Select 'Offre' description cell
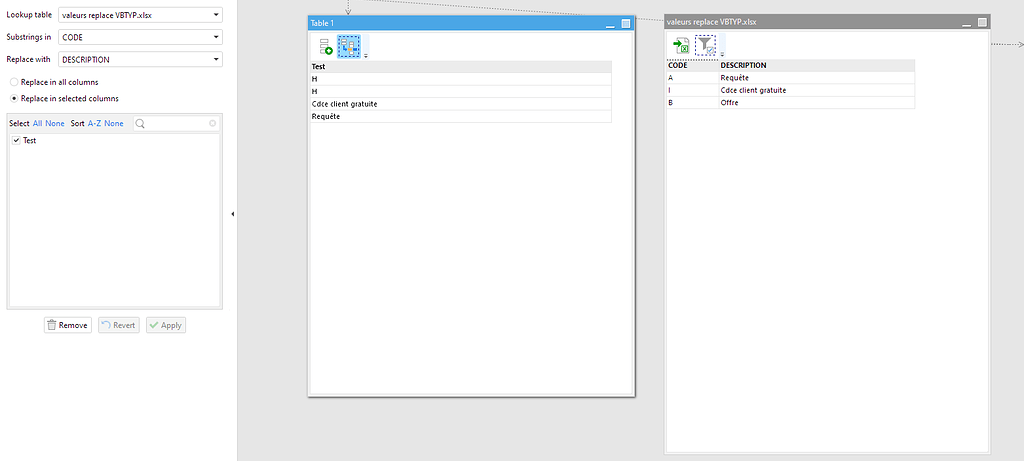The image size is (1024, 461). click(x=816, y=103)
